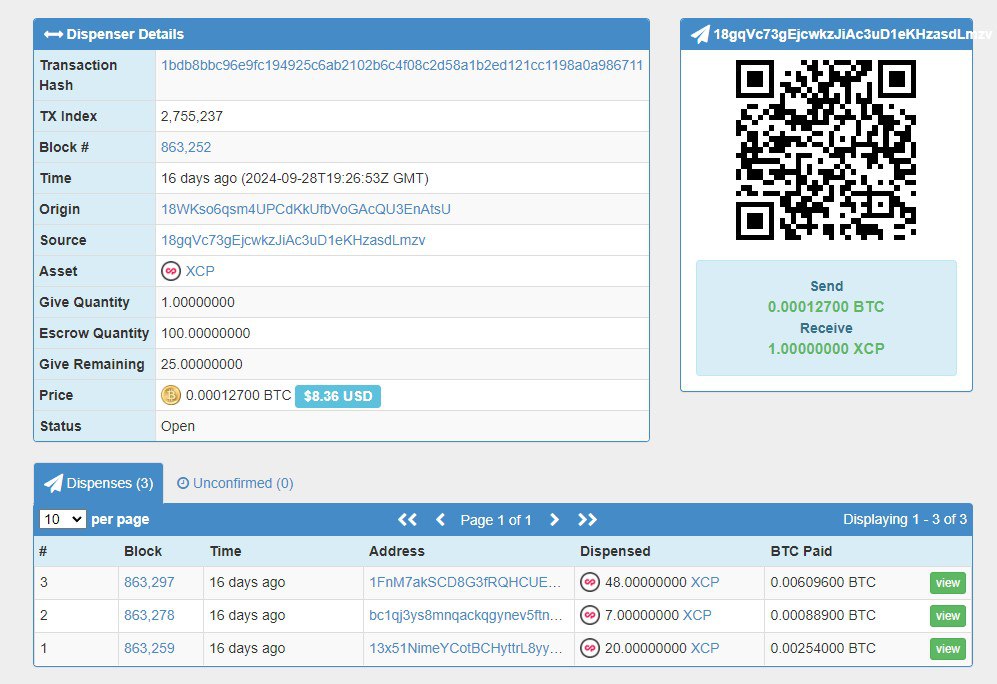Screen dimensions: 997x684
Task: Switch to the Unconfirmed (0) tab
Action: 235,483
